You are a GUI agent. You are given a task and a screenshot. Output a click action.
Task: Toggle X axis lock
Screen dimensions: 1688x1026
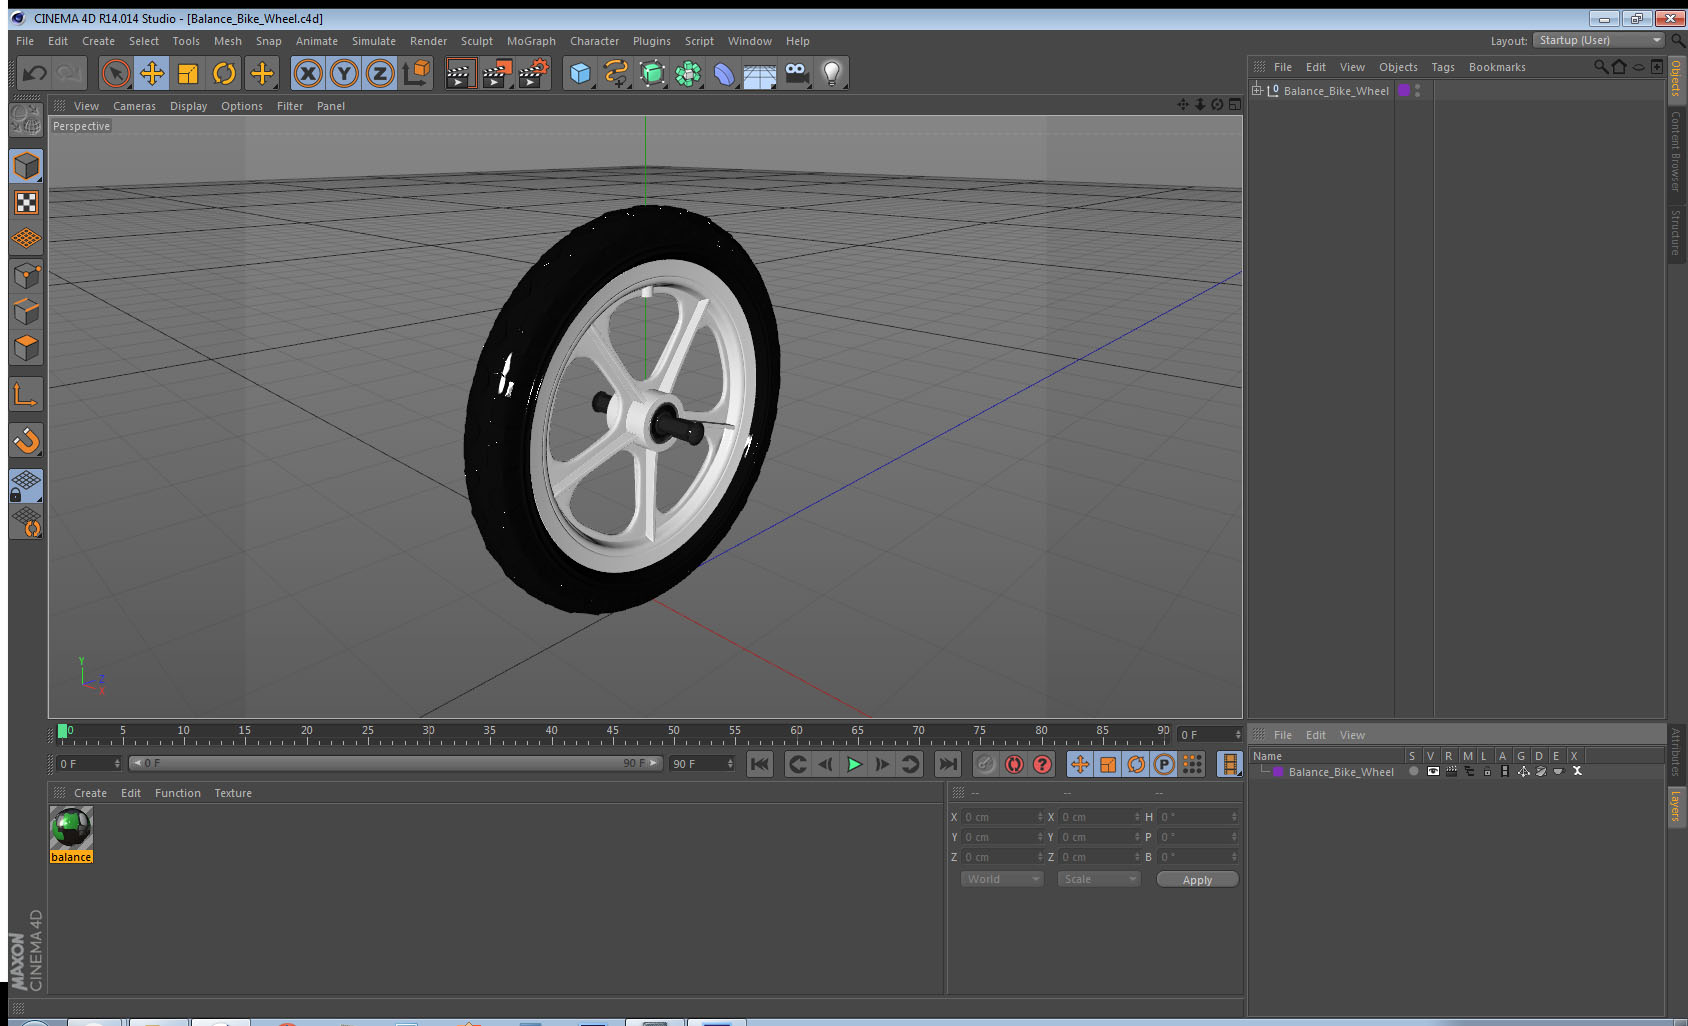308,73
